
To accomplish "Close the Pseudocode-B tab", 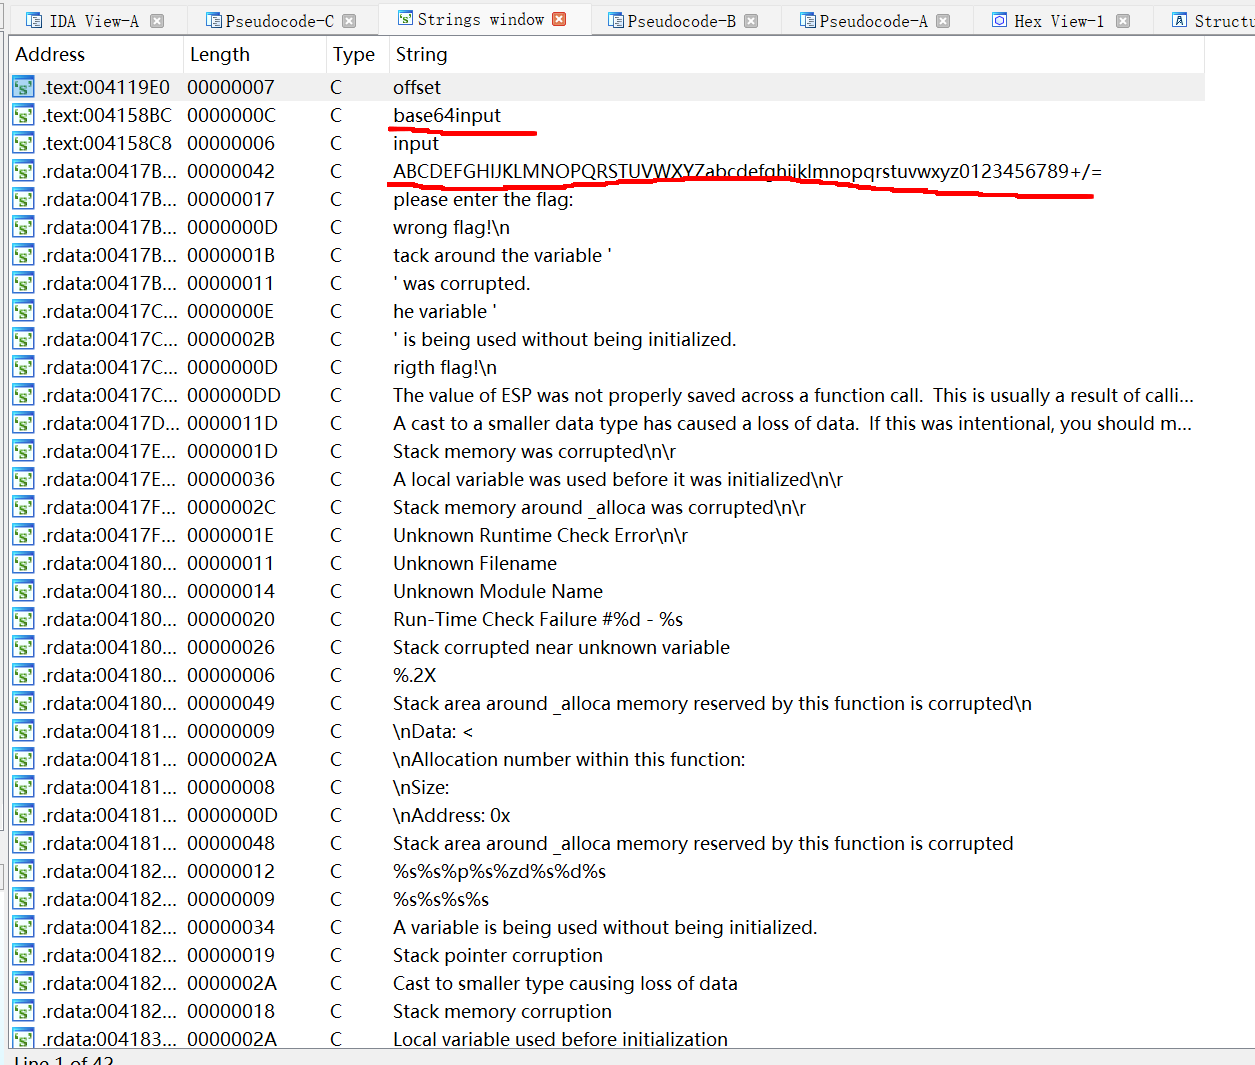I will click(751, 21).
